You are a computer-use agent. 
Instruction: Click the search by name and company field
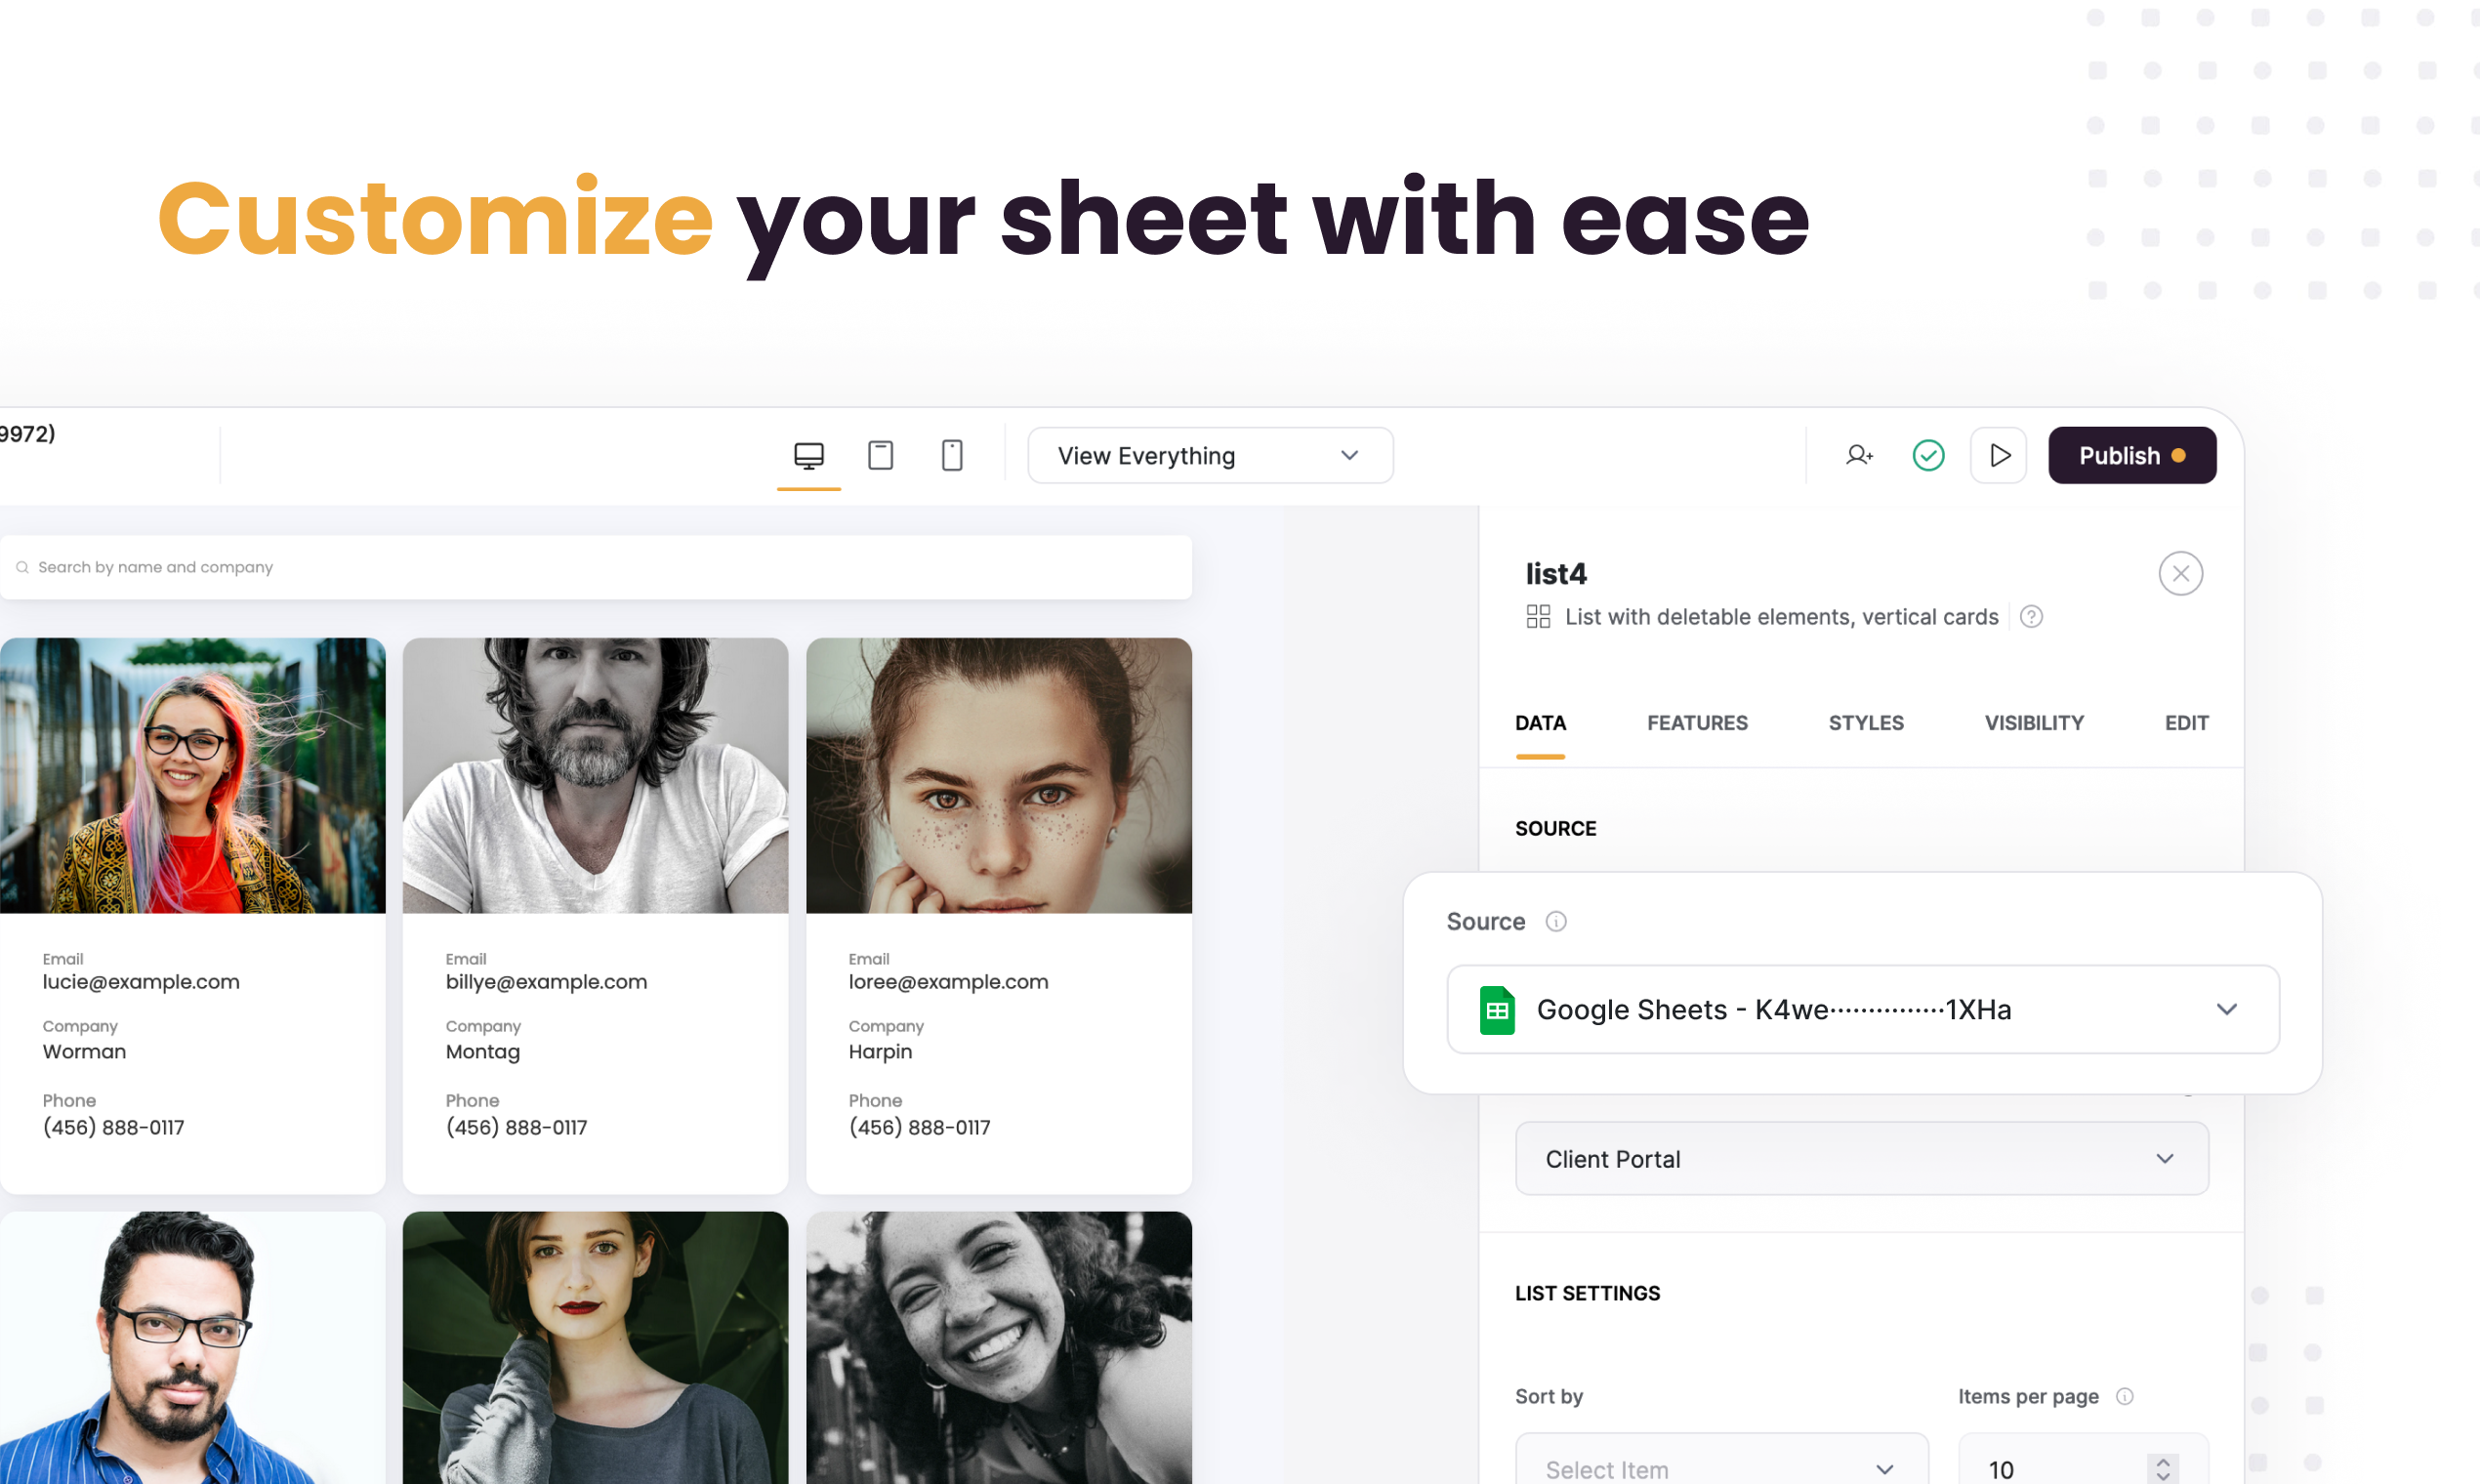click(x=600, y=568)
